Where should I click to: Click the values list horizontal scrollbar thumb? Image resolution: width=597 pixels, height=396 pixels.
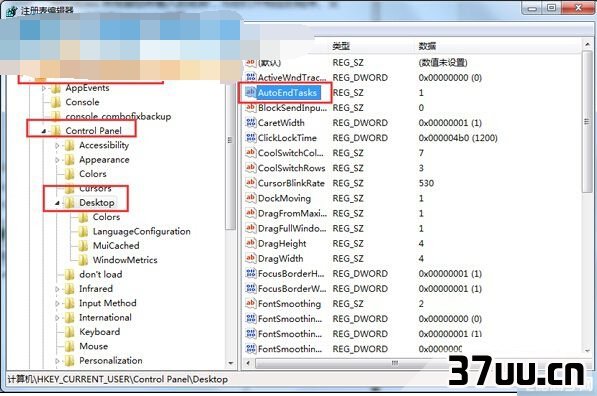point(395,363)
